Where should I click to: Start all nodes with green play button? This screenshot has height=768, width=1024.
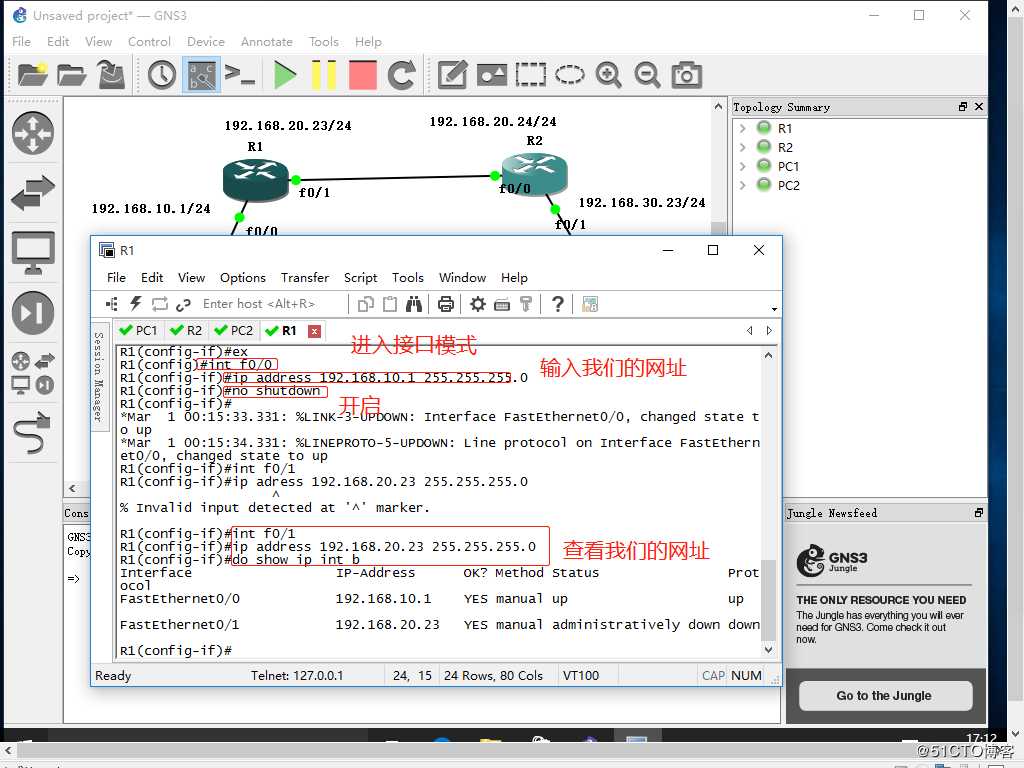click(x=286, y=75)
